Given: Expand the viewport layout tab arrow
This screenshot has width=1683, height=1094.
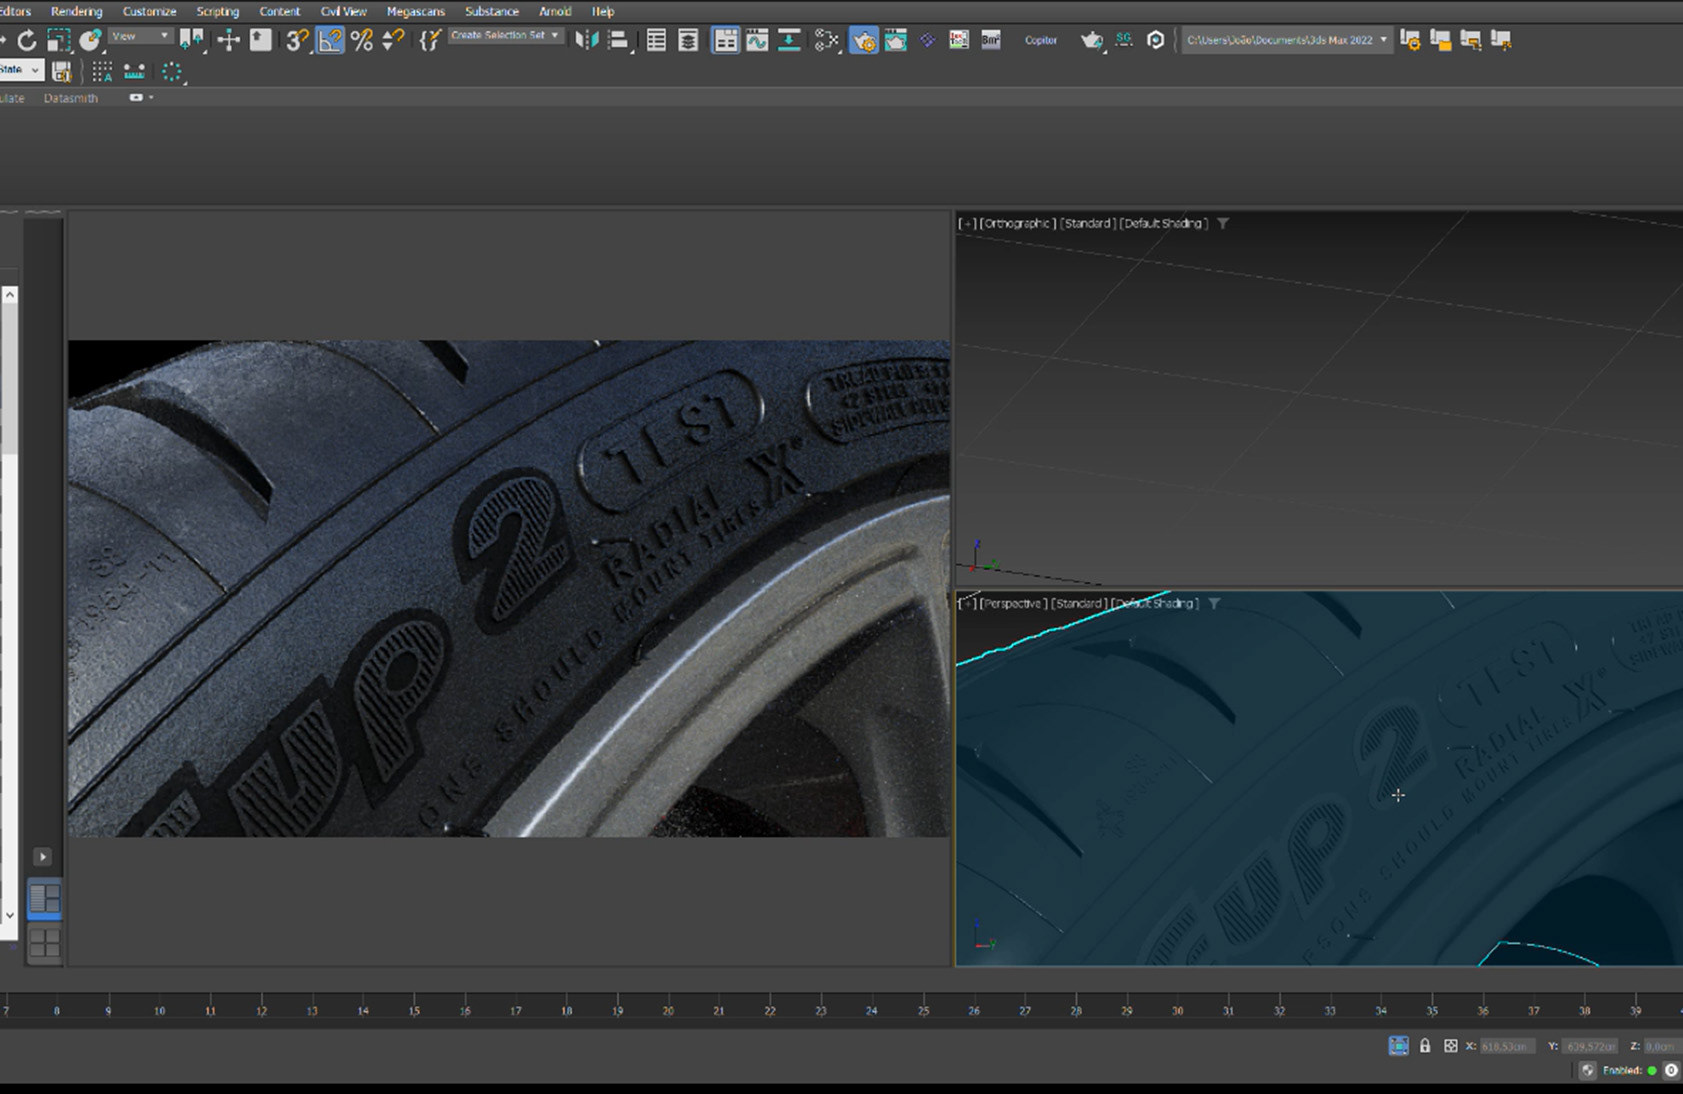Looking at the screenshot, I should tap(43, 856).
